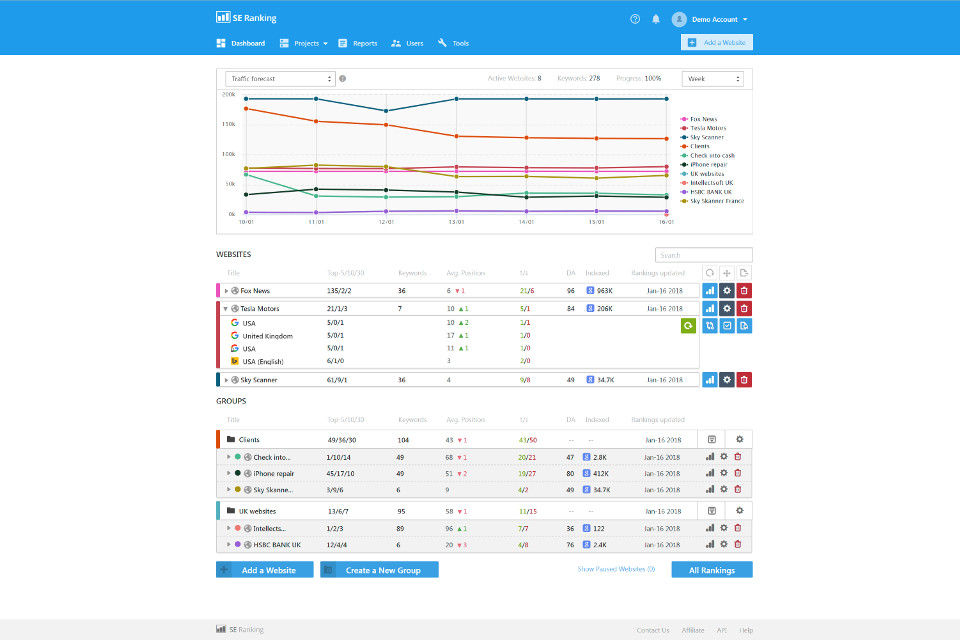This screenshot has width=960, height=640.
Task: Open settings gear for Sky Skanne.. row
Action: pyautogui.click(x=724, y=489)
